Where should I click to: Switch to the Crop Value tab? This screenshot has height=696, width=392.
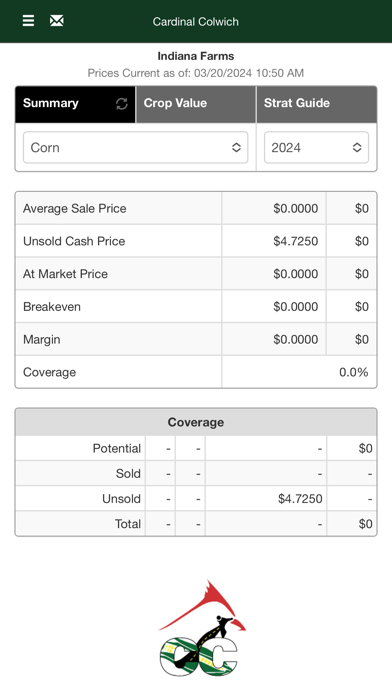[196, 104]
